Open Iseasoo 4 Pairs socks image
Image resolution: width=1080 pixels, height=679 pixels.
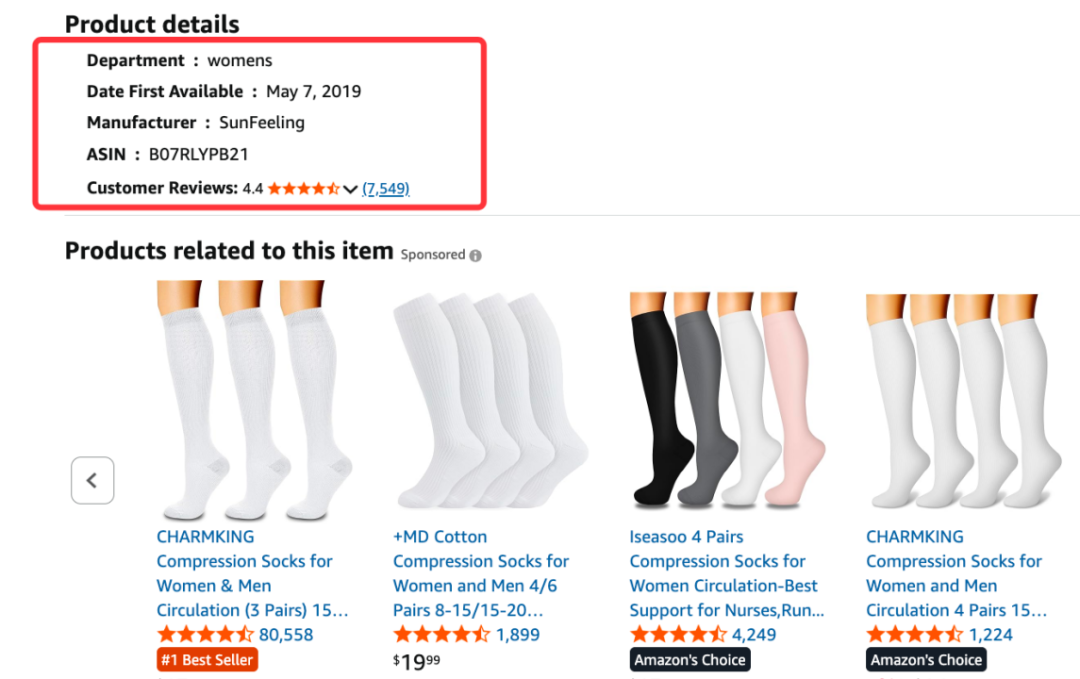[727, 400]
